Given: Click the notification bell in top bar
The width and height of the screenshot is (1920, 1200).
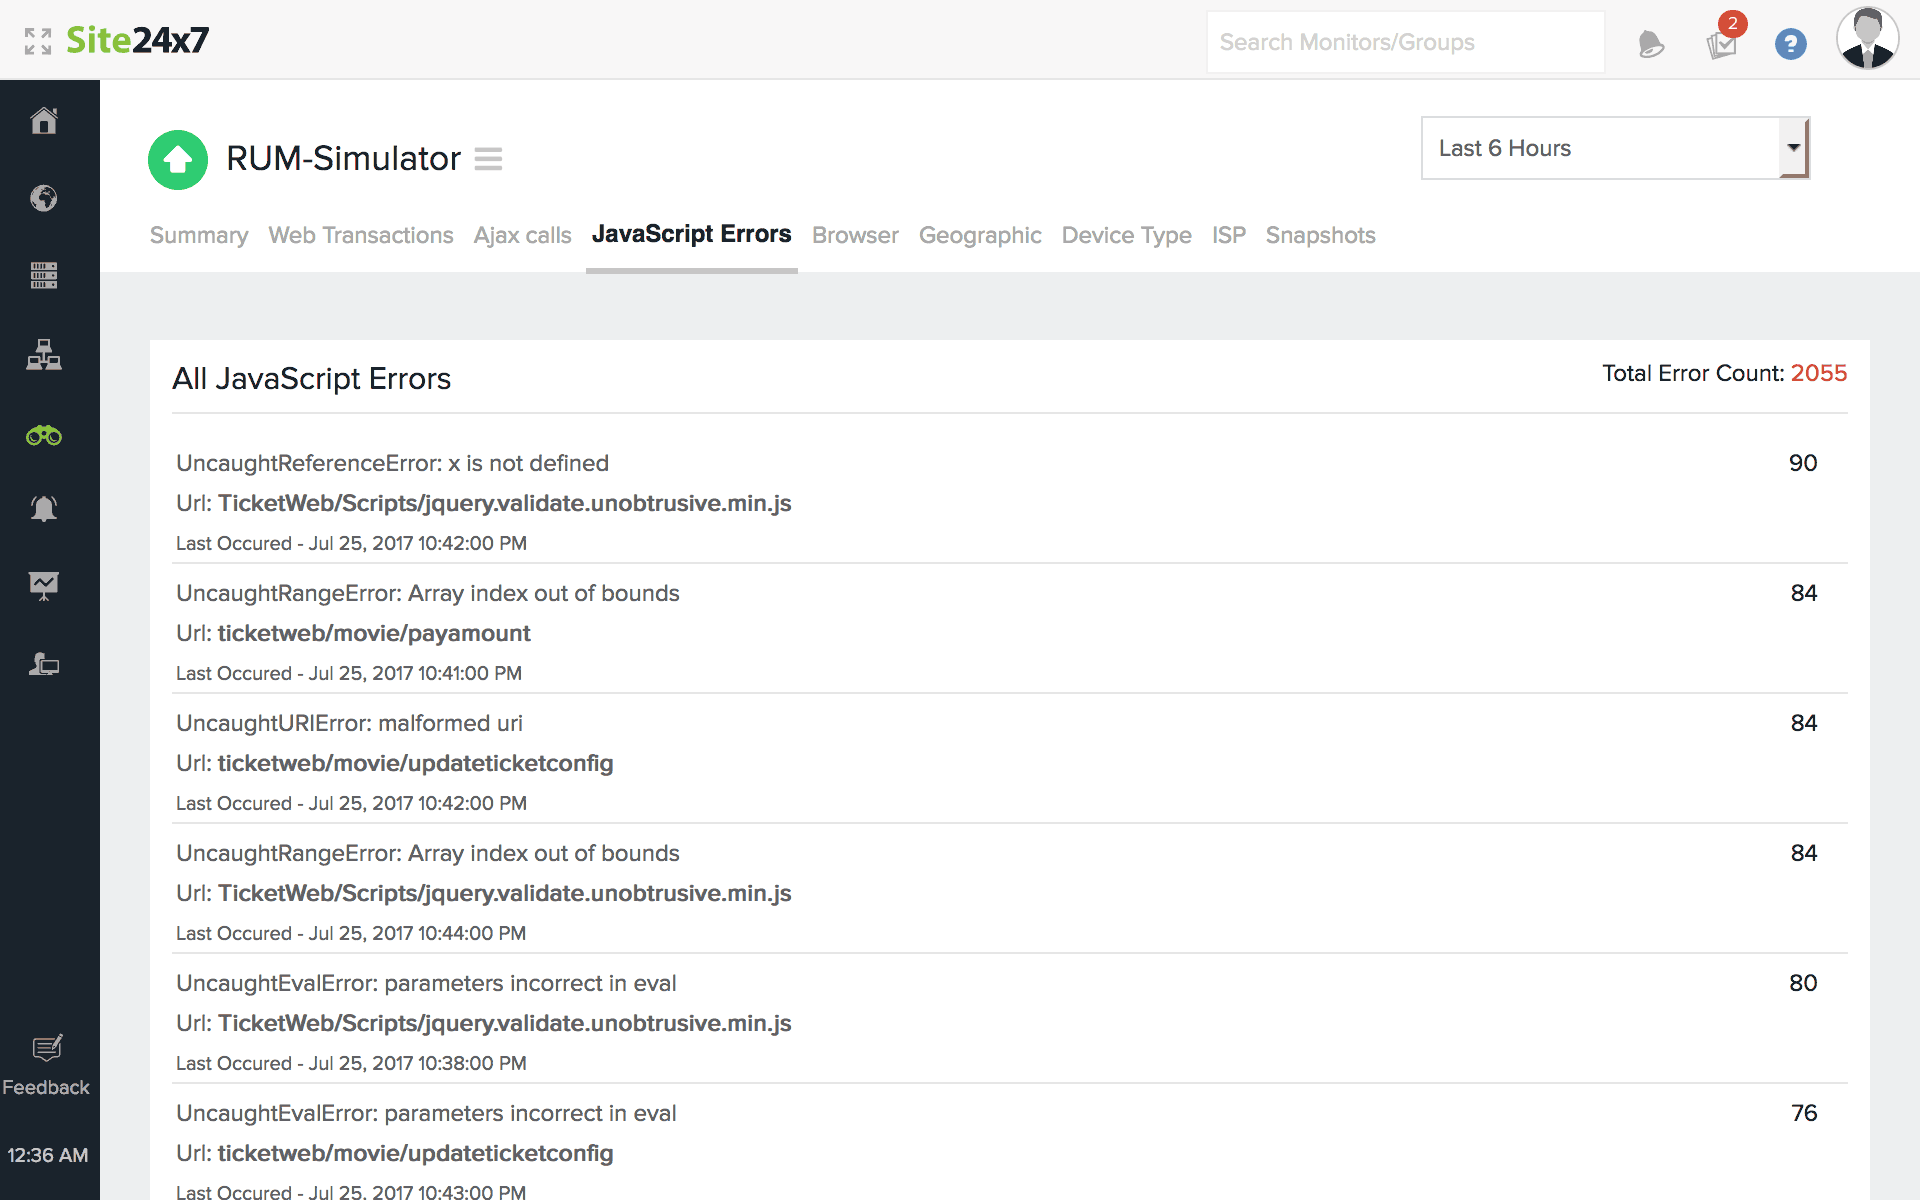Looking at the screenshot, I should pos(1650,42).
